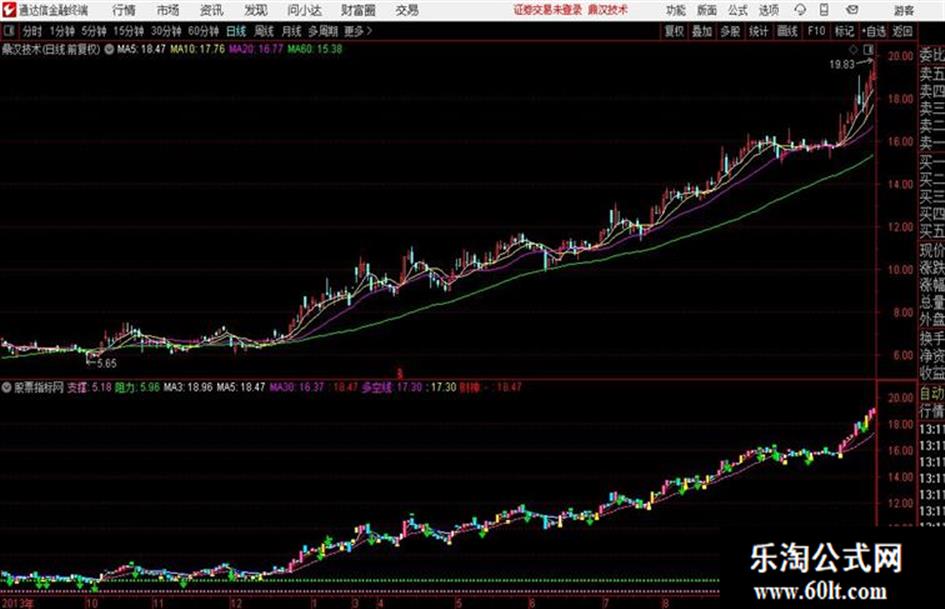Click the 返回 back button
The width and height of the screenshot is (945, 609).
[902, 31]
